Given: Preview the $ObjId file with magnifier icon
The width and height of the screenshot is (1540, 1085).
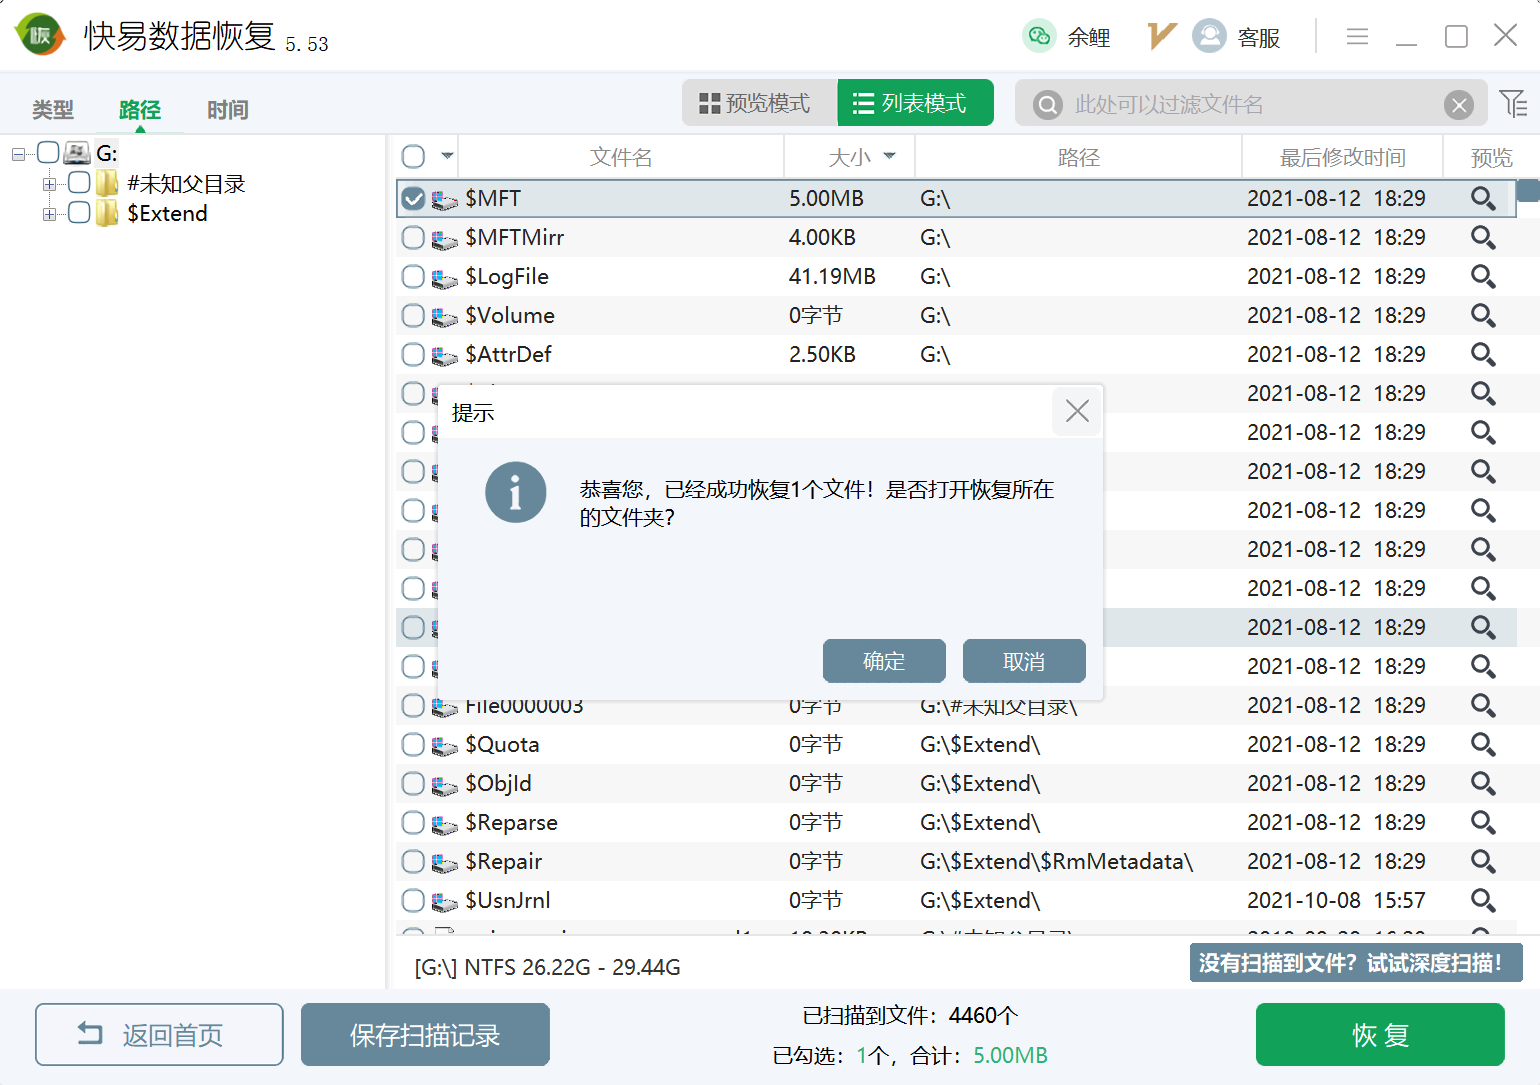Looking at the screenshot, I should (x=1483, y=784).
